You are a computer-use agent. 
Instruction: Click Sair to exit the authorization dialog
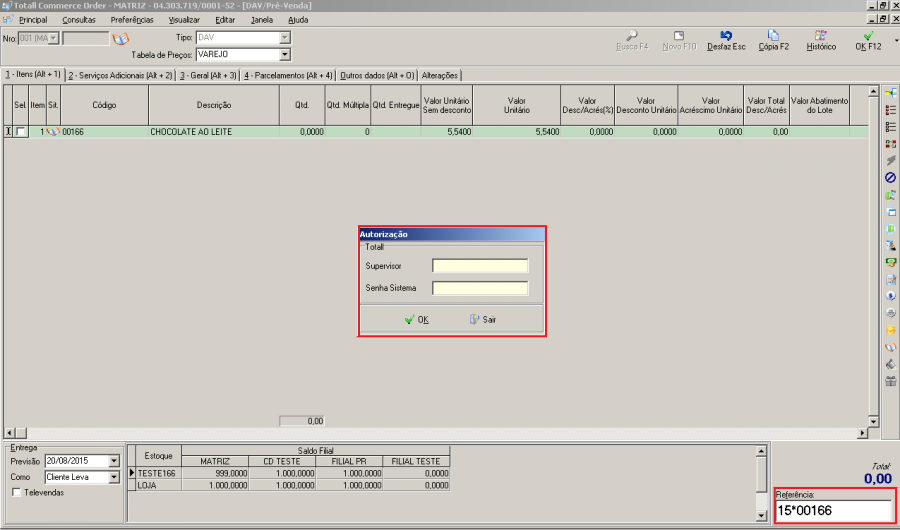click(482, 320)
